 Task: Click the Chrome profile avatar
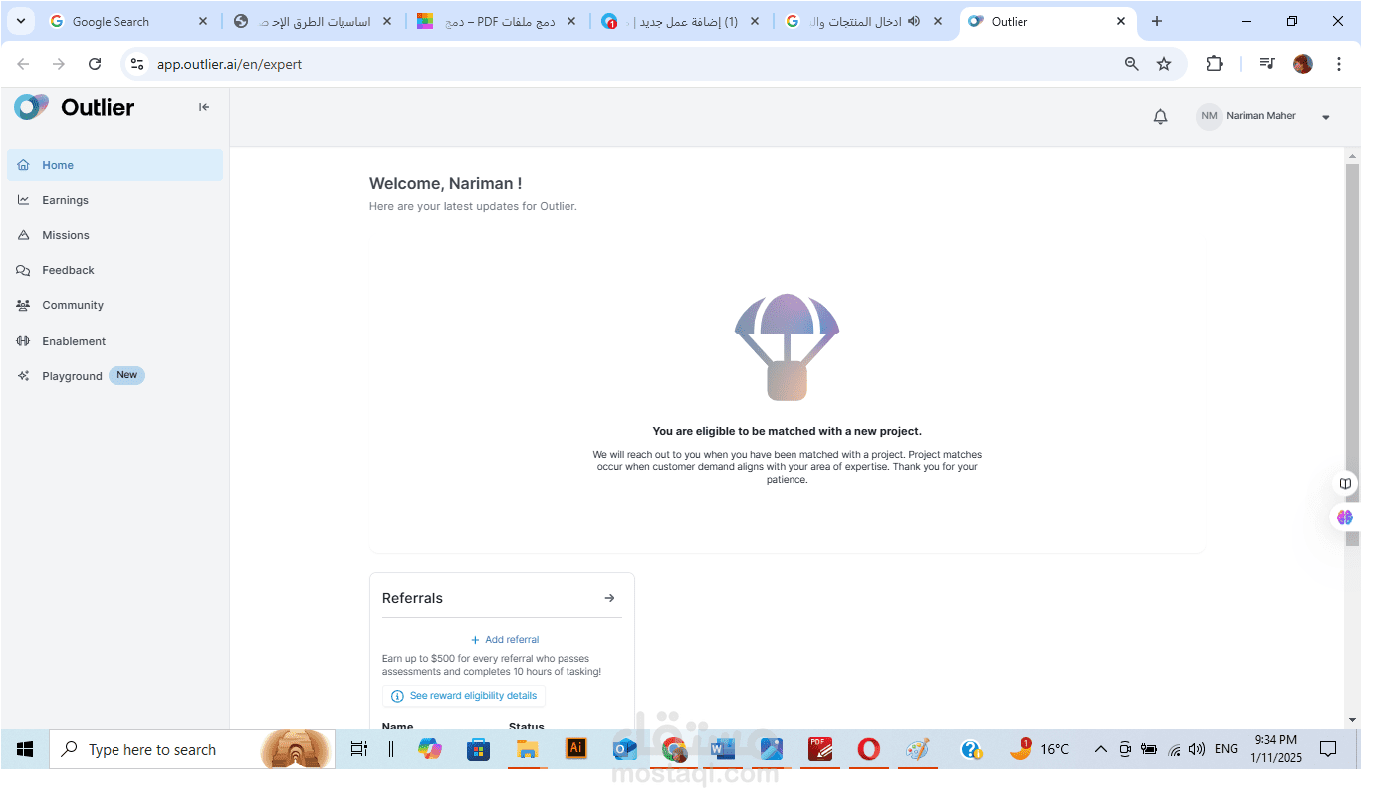[x=1302, y=64]
